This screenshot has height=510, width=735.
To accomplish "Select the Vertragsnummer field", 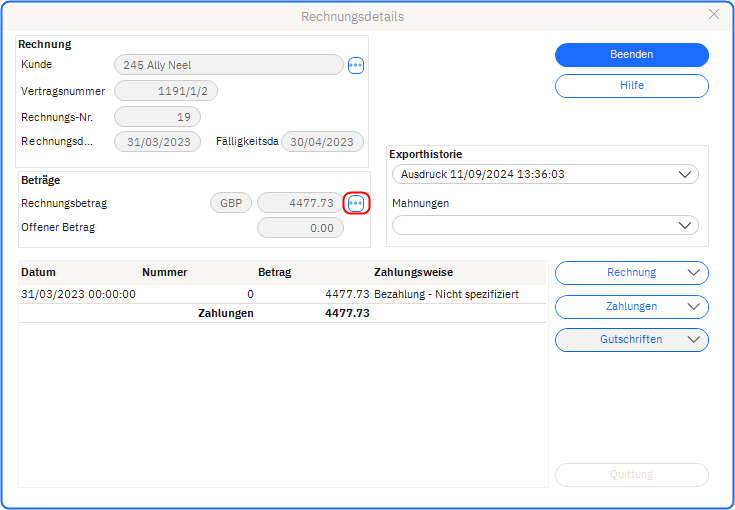I will click(166, 91).
